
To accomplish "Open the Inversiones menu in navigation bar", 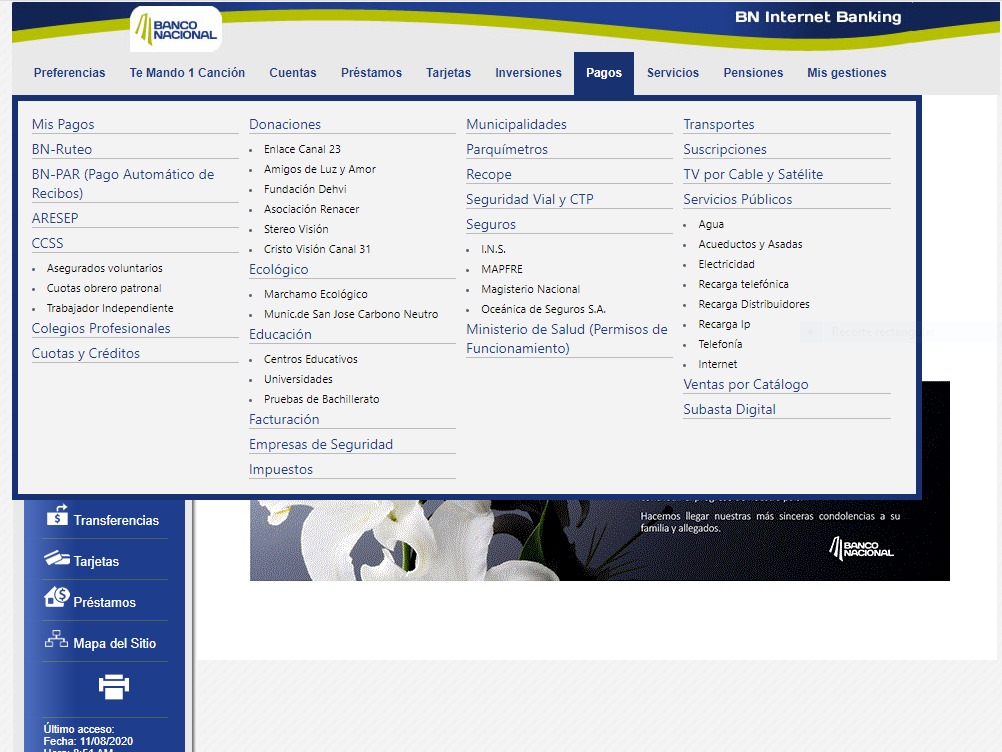I will tap(528, 73).
